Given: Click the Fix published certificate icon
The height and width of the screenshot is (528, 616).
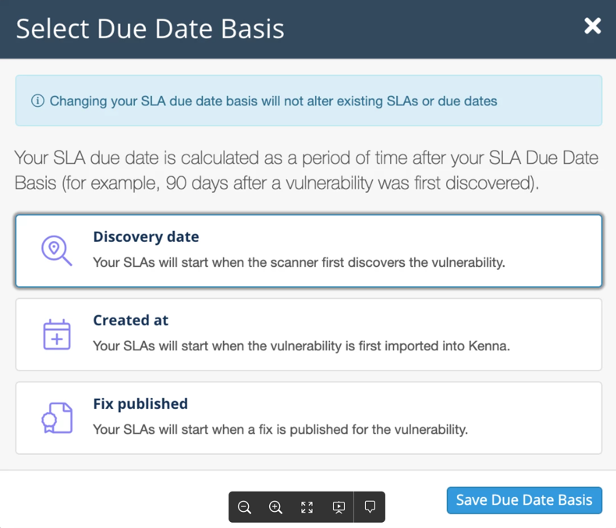Looking at the screenshot, I should [56, 417].
